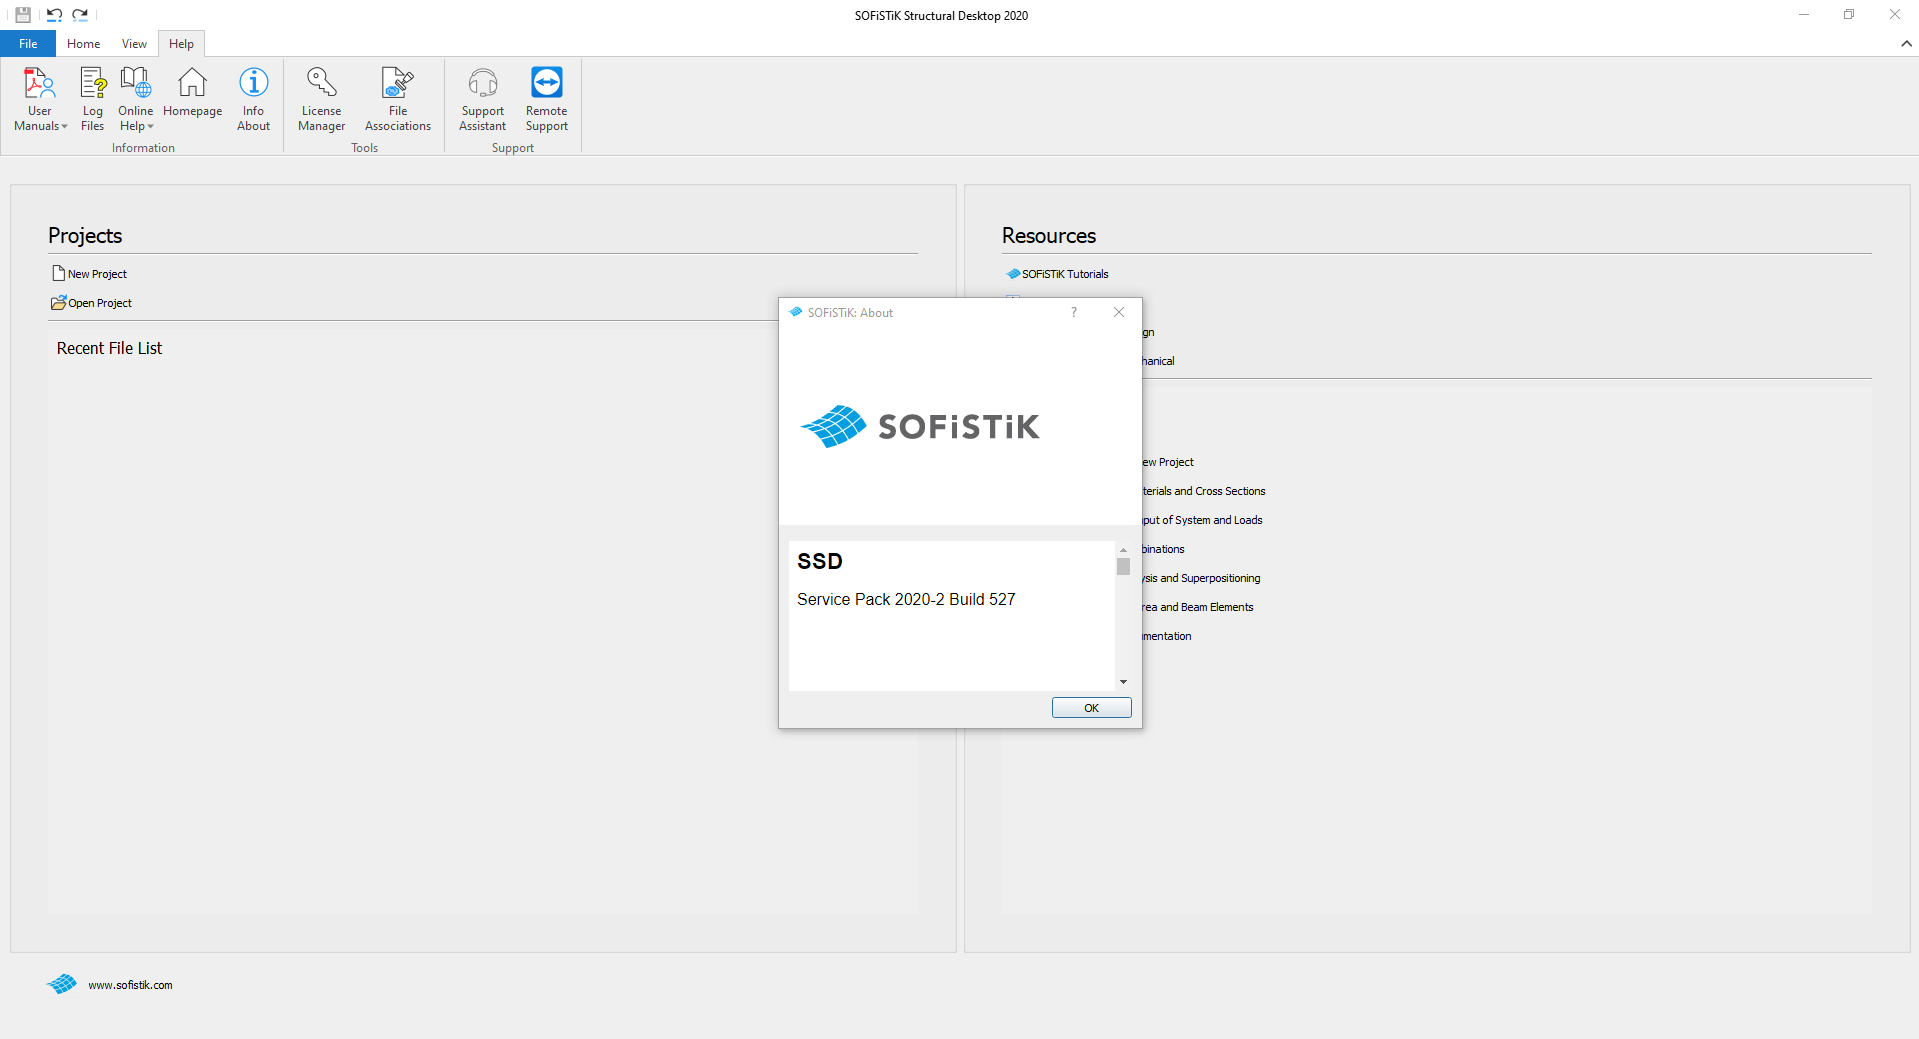Open Online Help icon
This screenshot has height=1039, width=1919.
coord(135,98)
